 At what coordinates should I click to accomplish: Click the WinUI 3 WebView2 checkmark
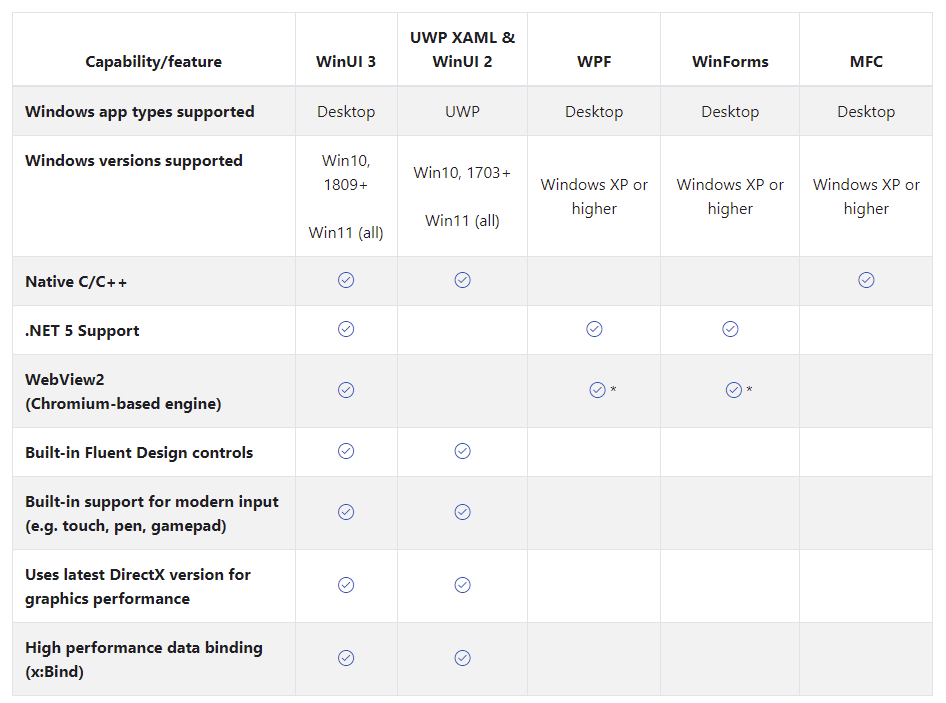[346, 390]
